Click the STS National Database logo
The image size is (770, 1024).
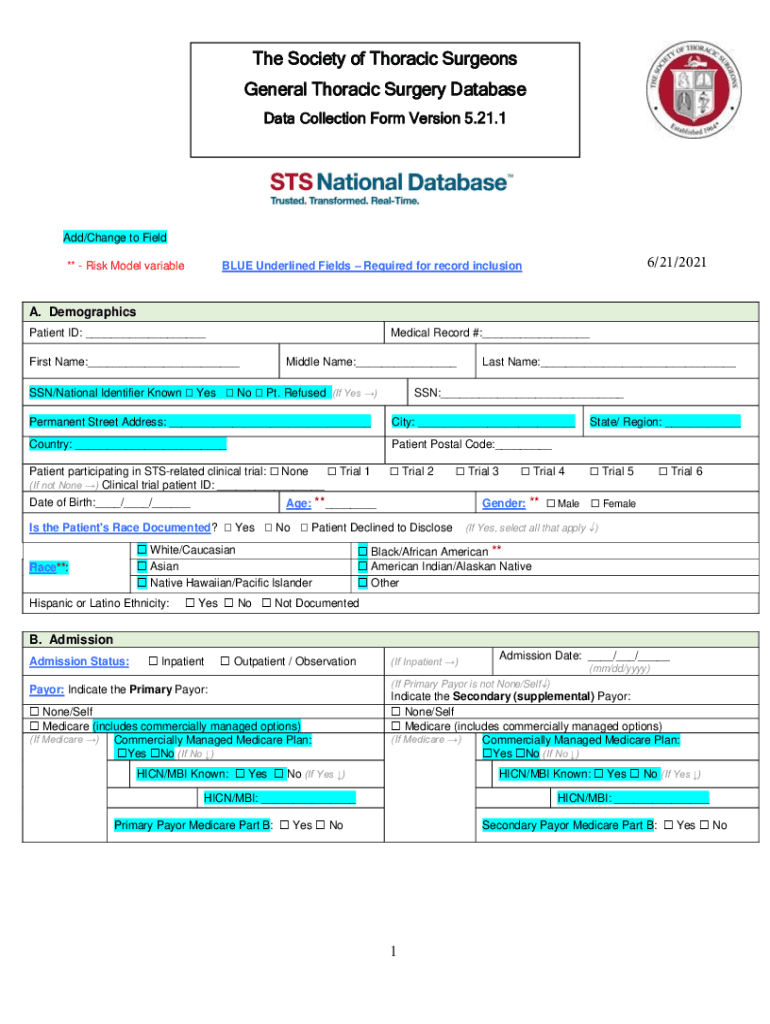[x=392, y=187]
